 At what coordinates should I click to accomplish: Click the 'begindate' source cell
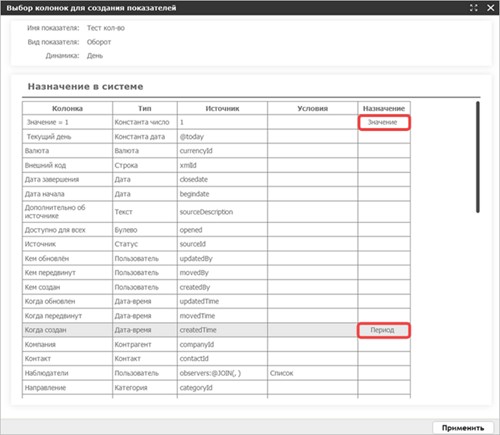coord(222,194)
